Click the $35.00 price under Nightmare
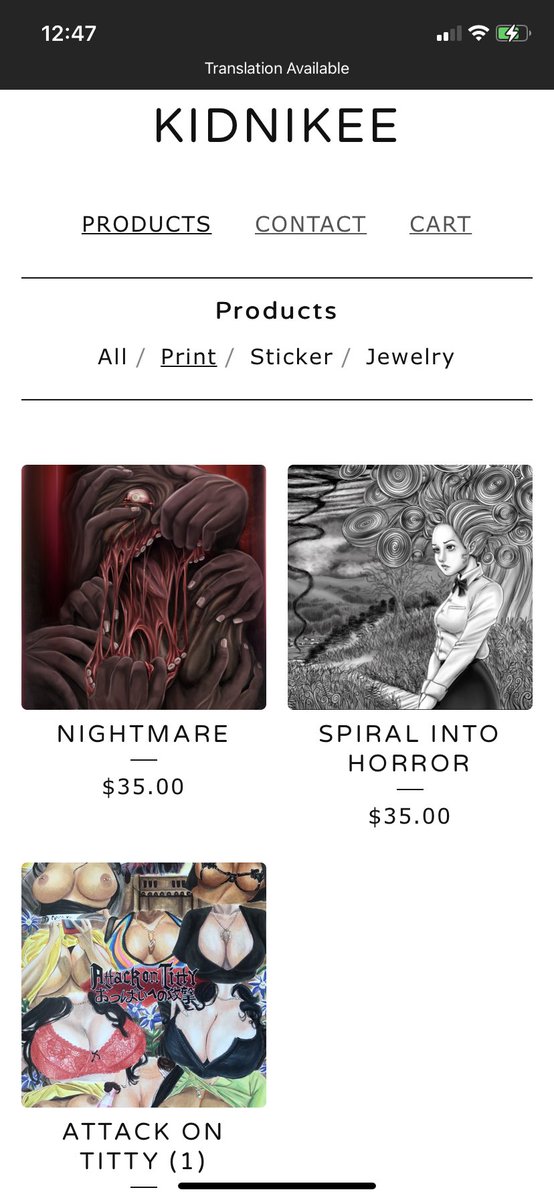 144,787
